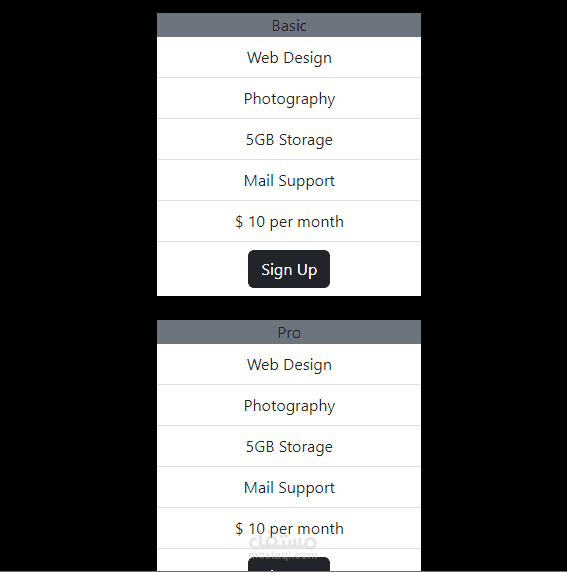567x572 pixels.
Task: Click the partially visible Pro plan button
Action: point(289,564)
